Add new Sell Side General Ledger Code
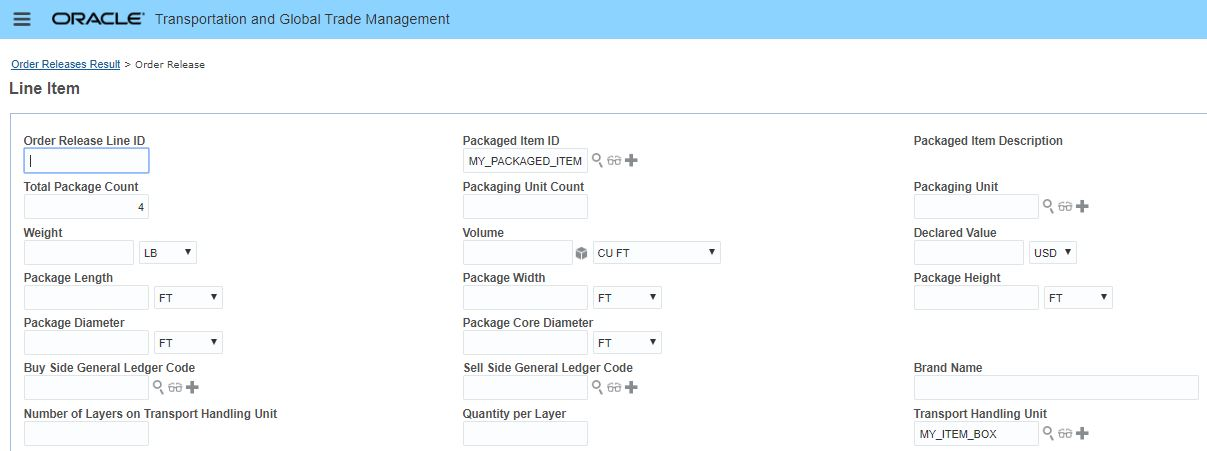This screenshot has height=451, width=1207. [631, 387]
